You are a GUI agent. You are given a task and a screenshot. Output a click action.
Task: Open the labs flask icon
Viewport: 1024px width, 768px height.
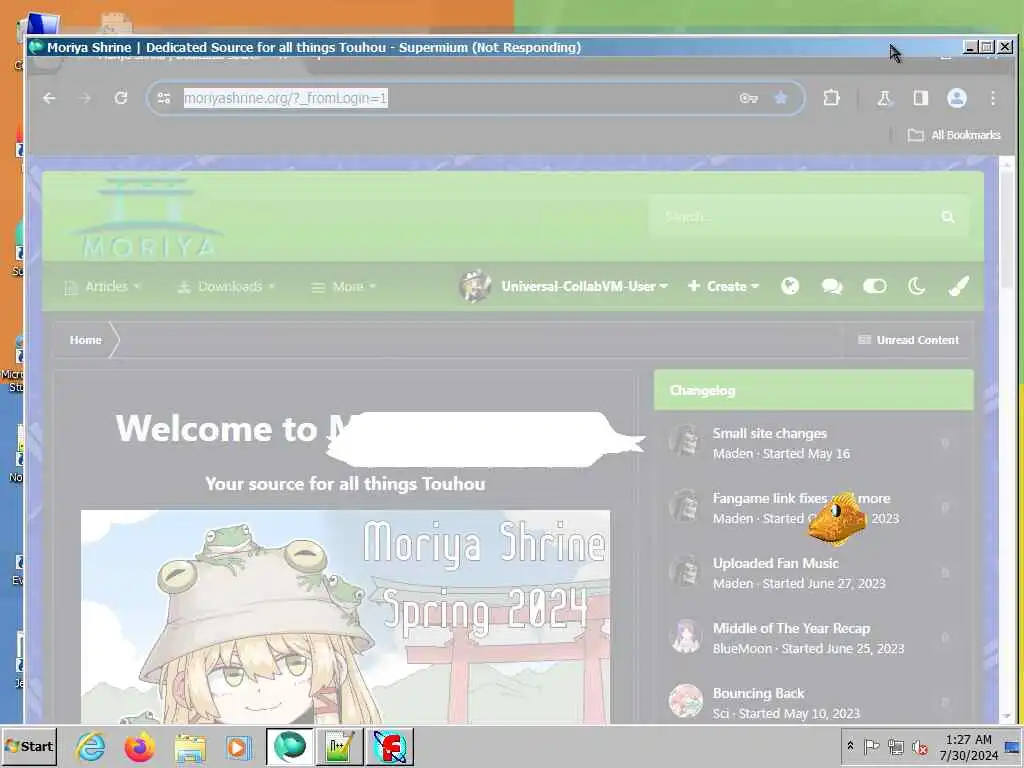pos(884,98)
